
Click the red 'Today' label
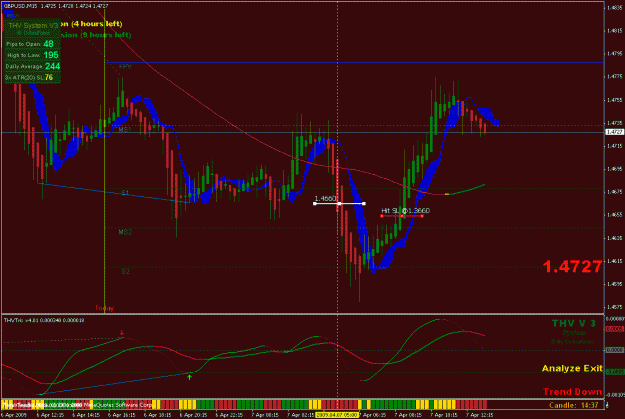pos(104,308)
